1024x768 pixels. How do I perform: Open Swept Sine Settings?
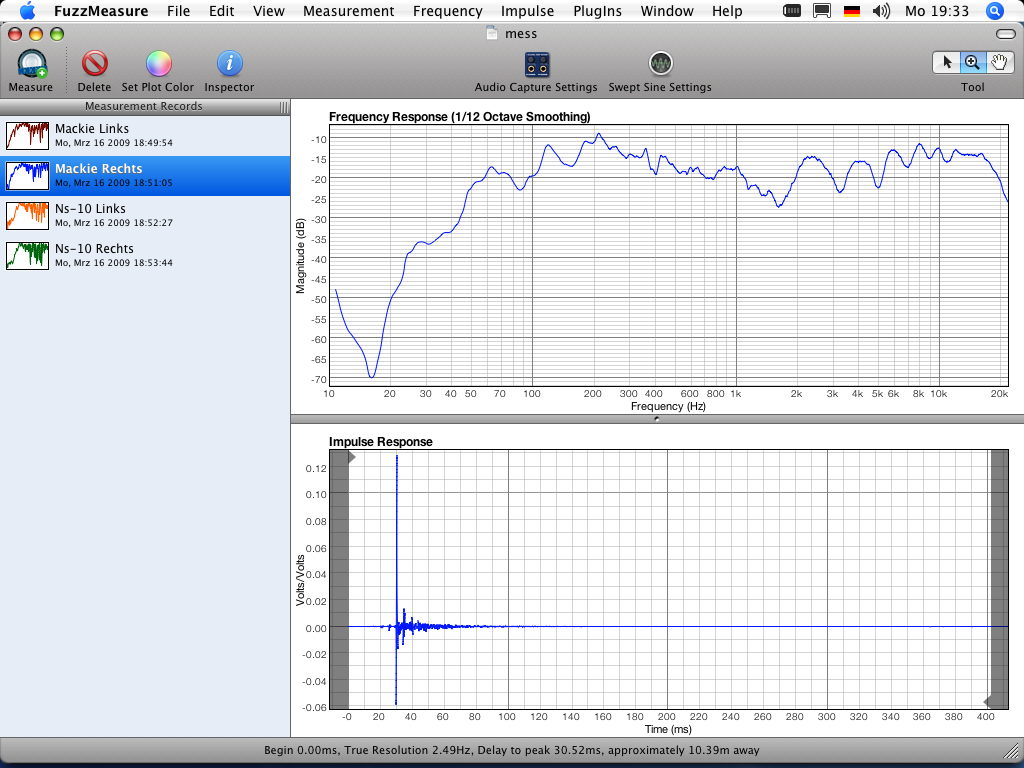click(661, 64)
